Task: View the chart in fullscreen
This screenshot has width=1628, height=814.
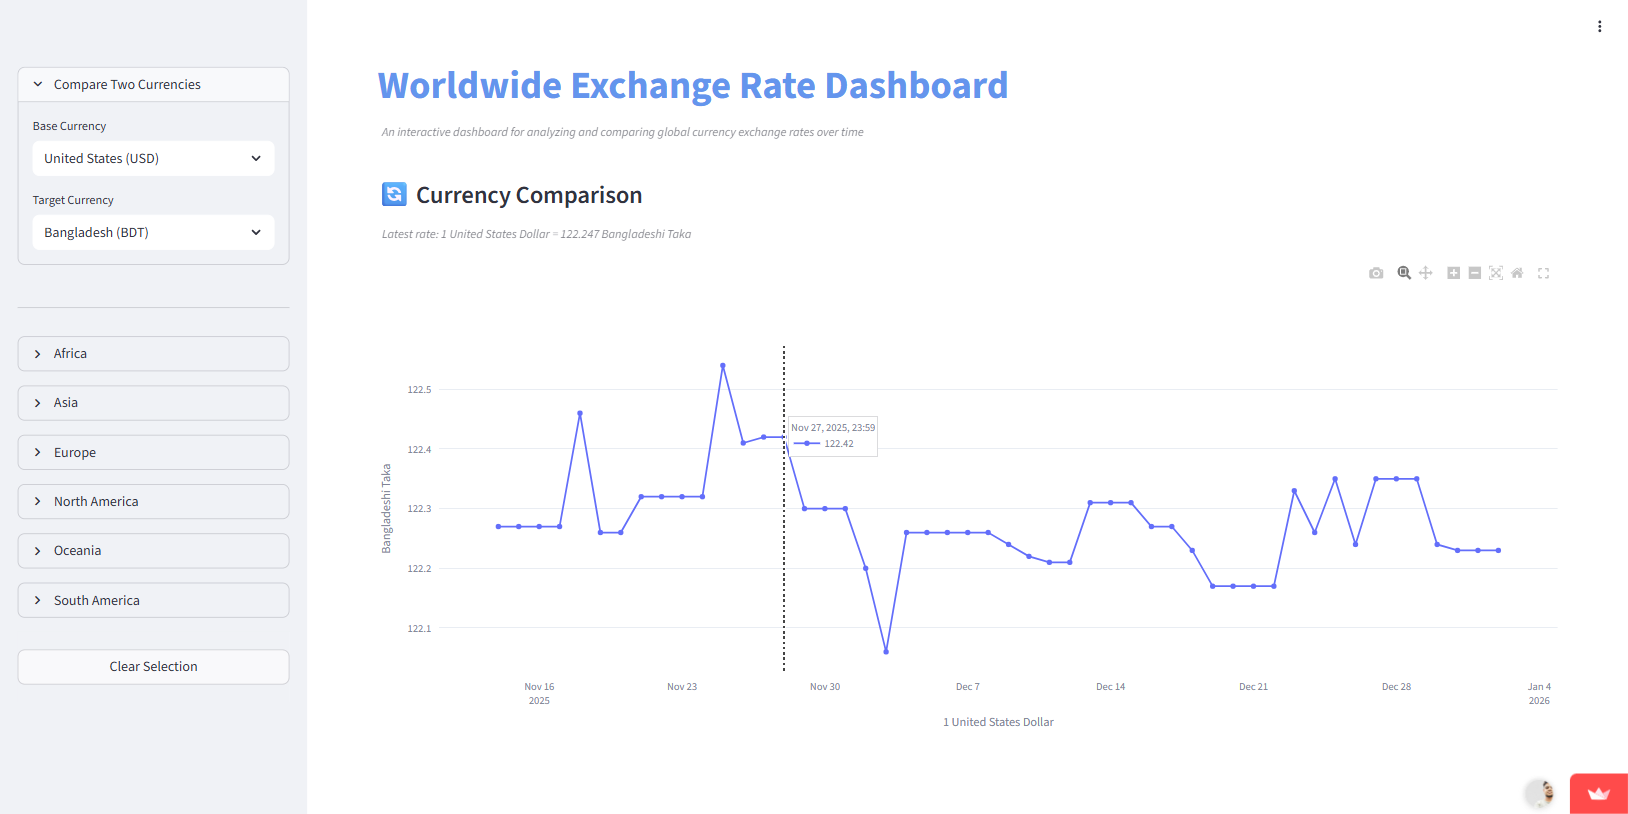Action: (1543, 273)
